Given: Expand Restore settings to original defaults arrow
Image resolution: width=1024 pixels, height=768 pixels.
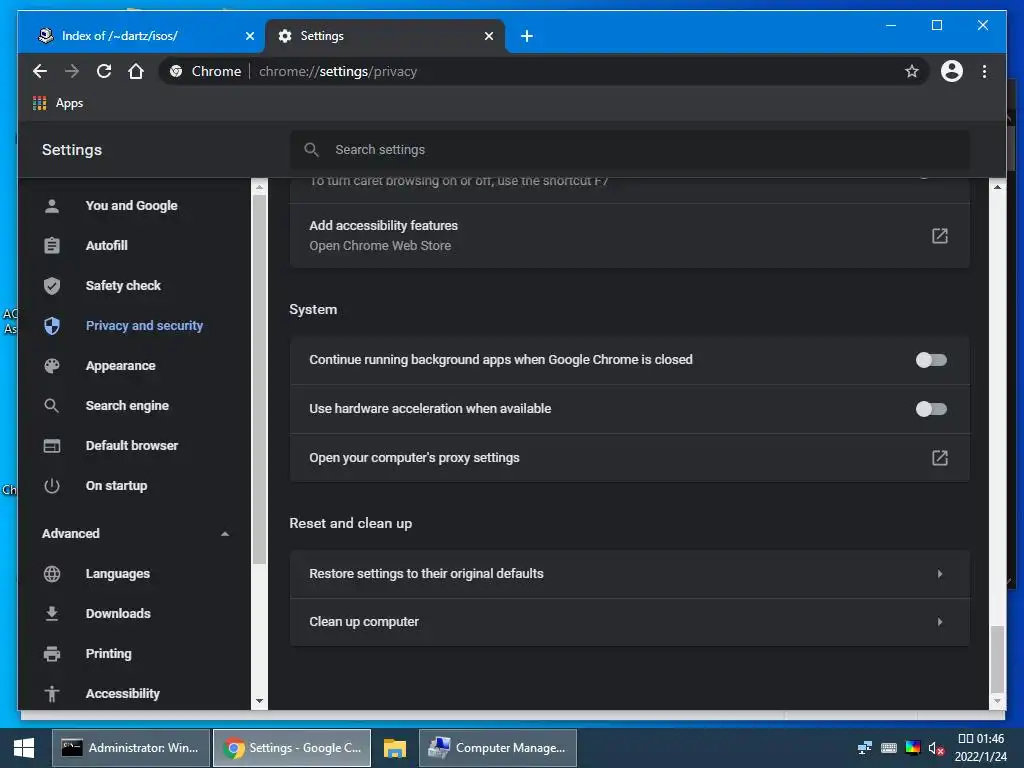Looking at the screenshot, I should [x=940, y=573].
